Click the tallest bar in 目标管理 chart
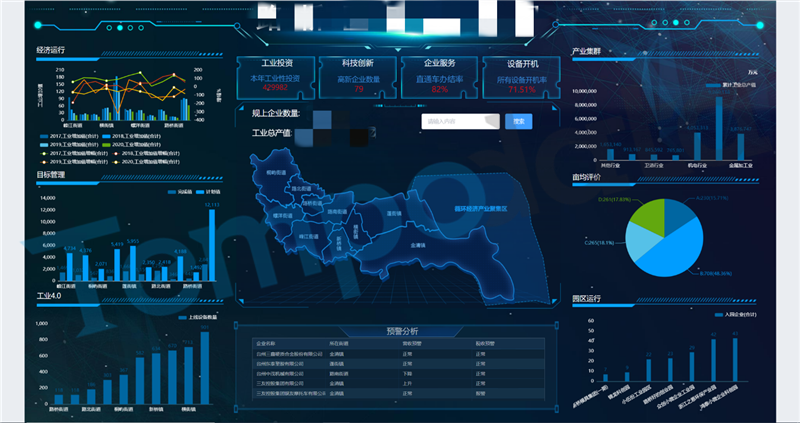The height and width of the screenshot is (423, 800). click(x=211, y=244)
